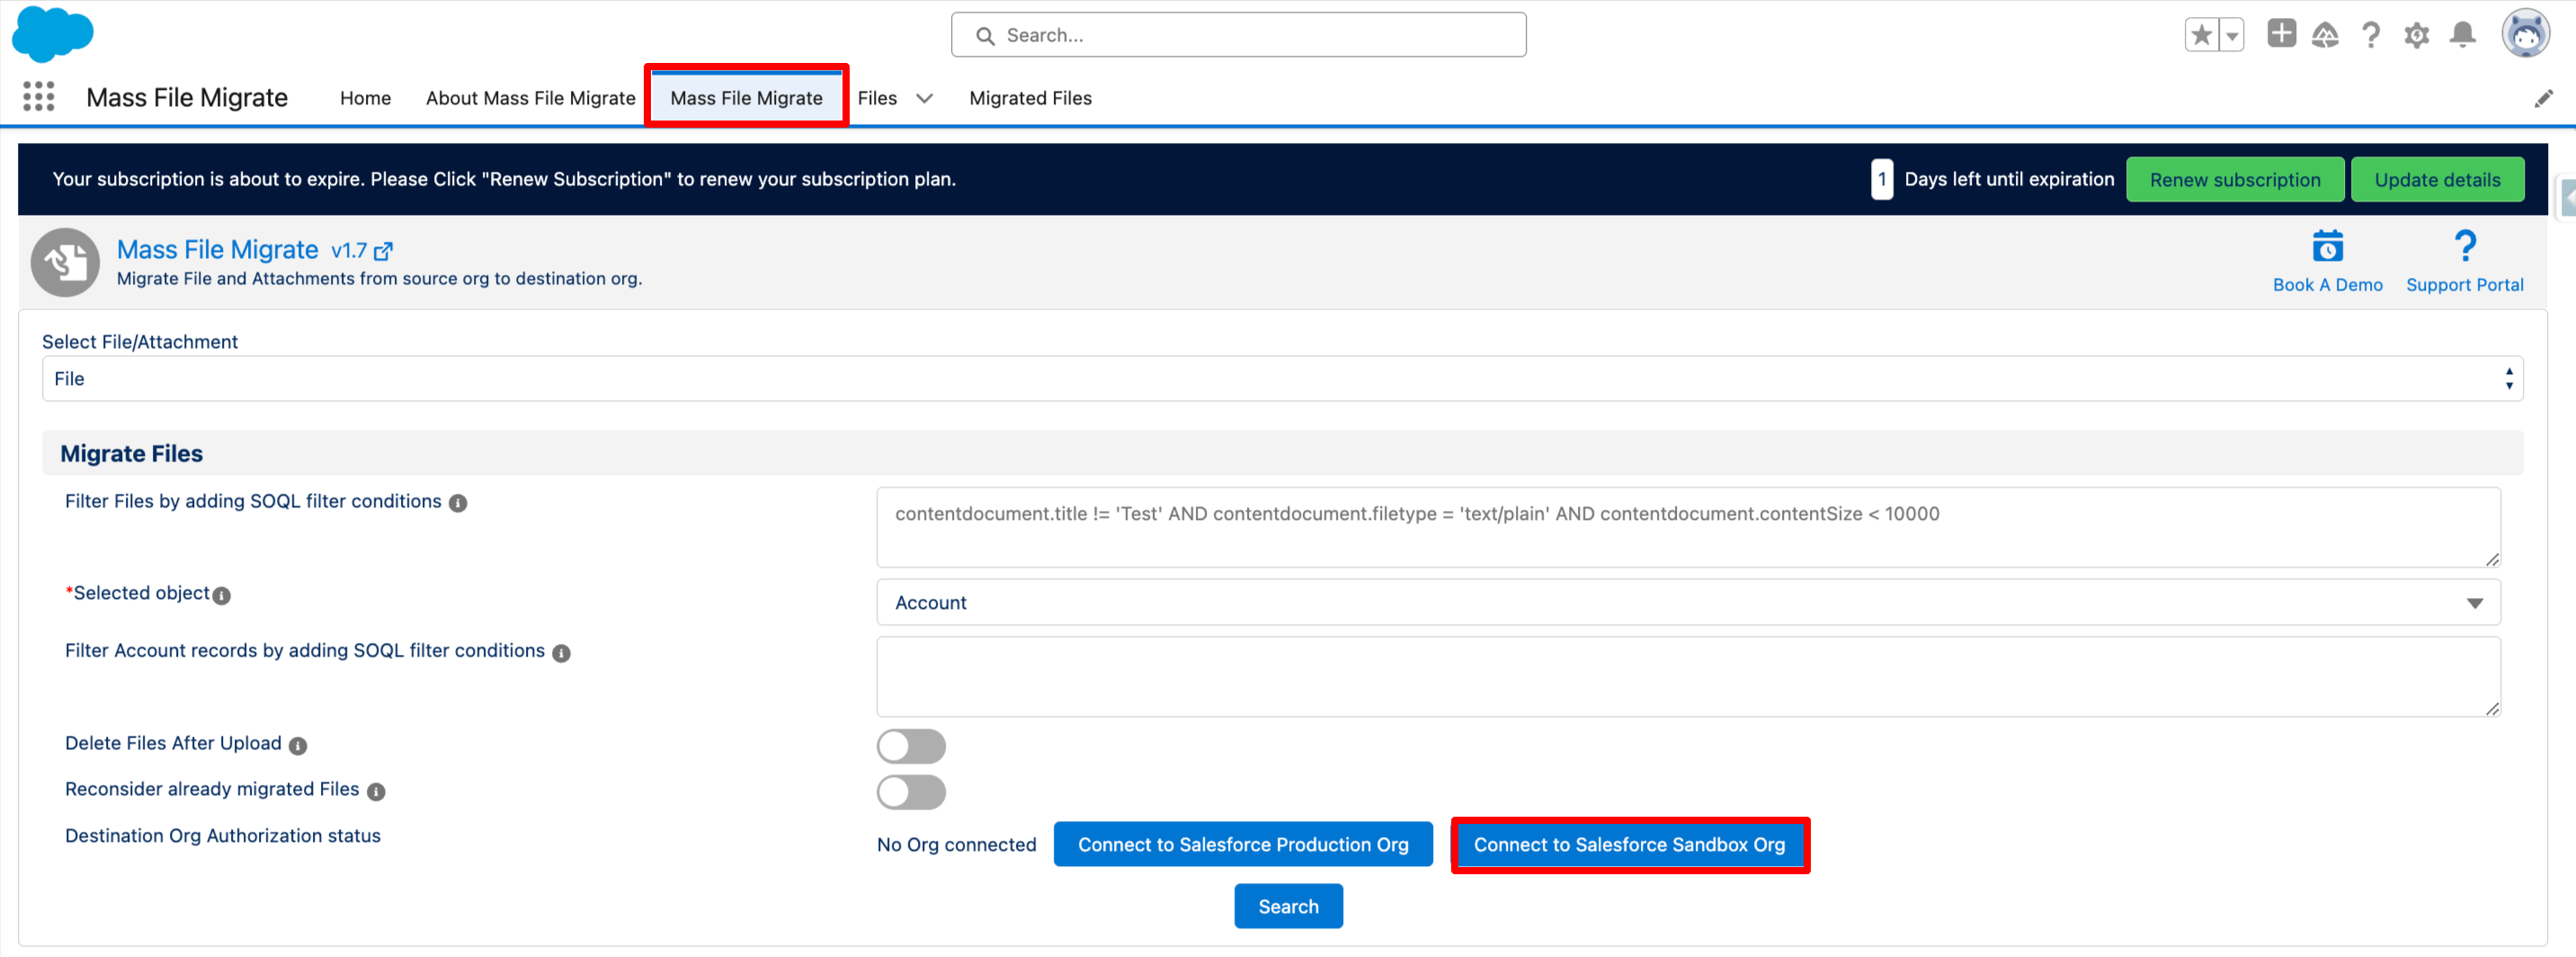Click the Mass File Migrate app logo icon
The width and height of the screenshot is (2576, 957).
(65, 263)
